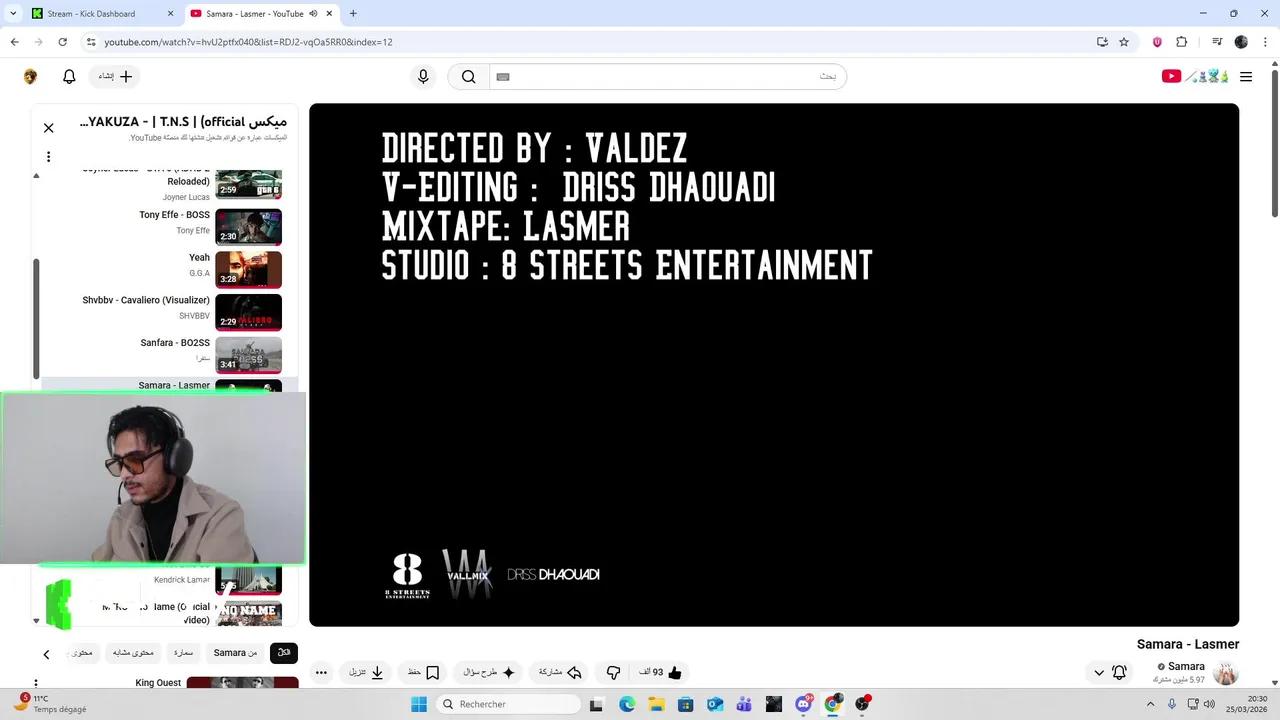
Task: Open a new browser tab
Action: (353, 14)
